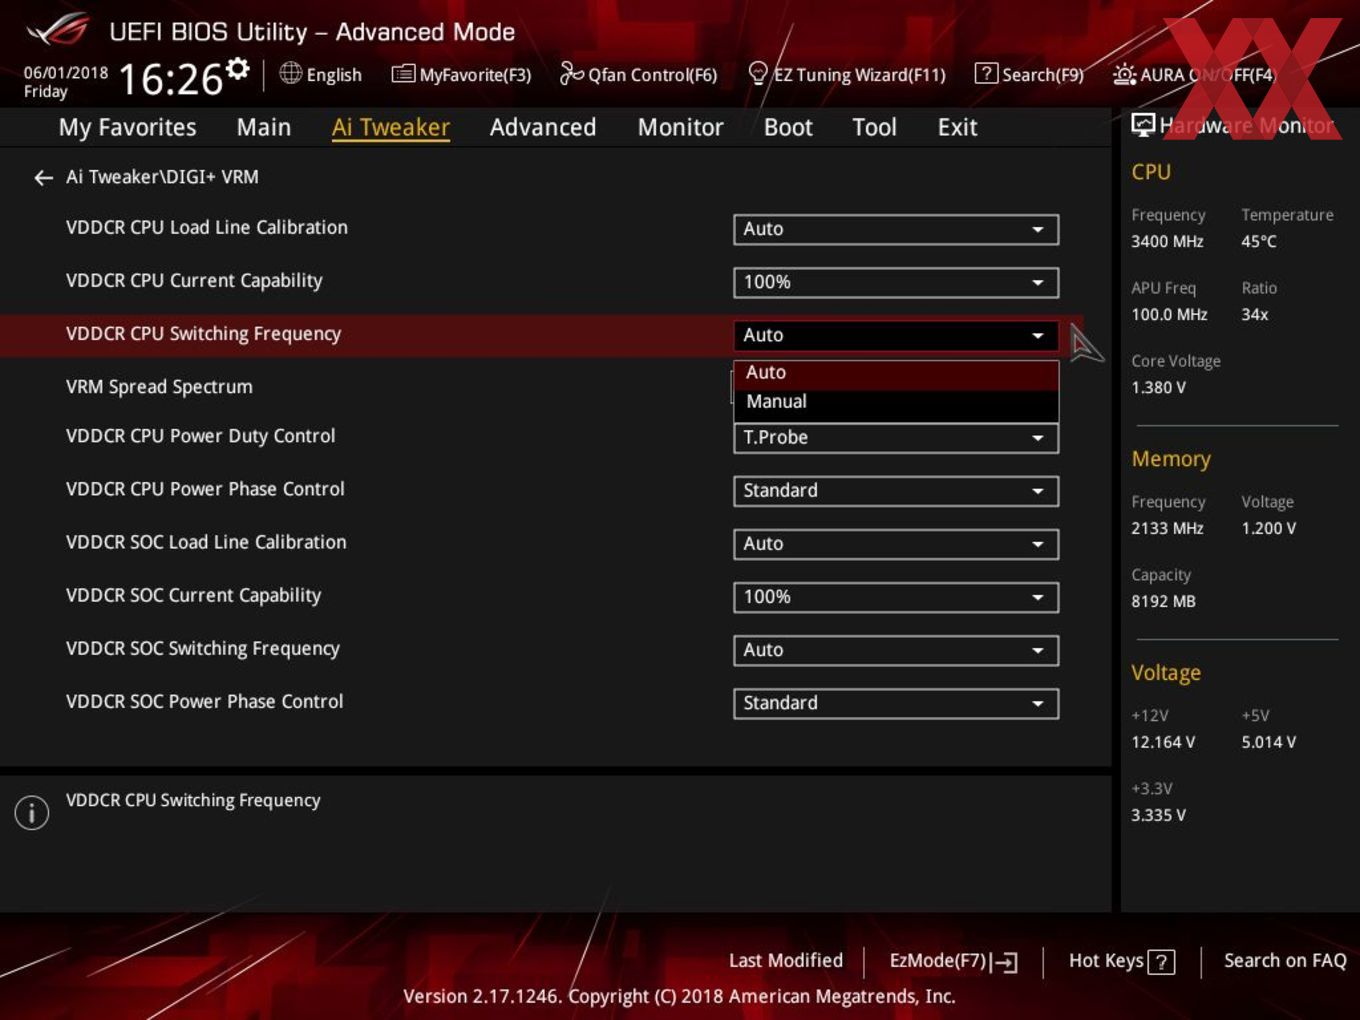1360x1020 pixels.
Task: Select VDDCR SOC Power Phase Control label
Action: 204,701
